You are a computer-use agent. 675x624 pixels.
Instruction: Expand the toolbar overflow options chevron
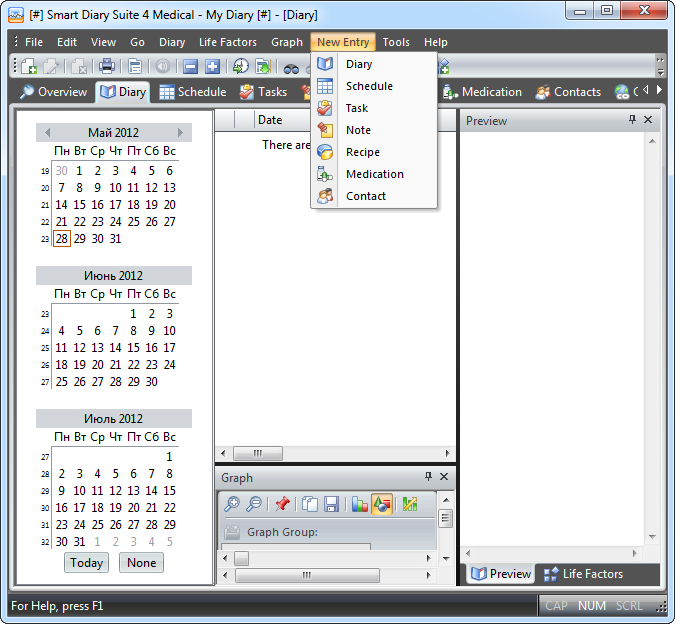pos(660,65)
